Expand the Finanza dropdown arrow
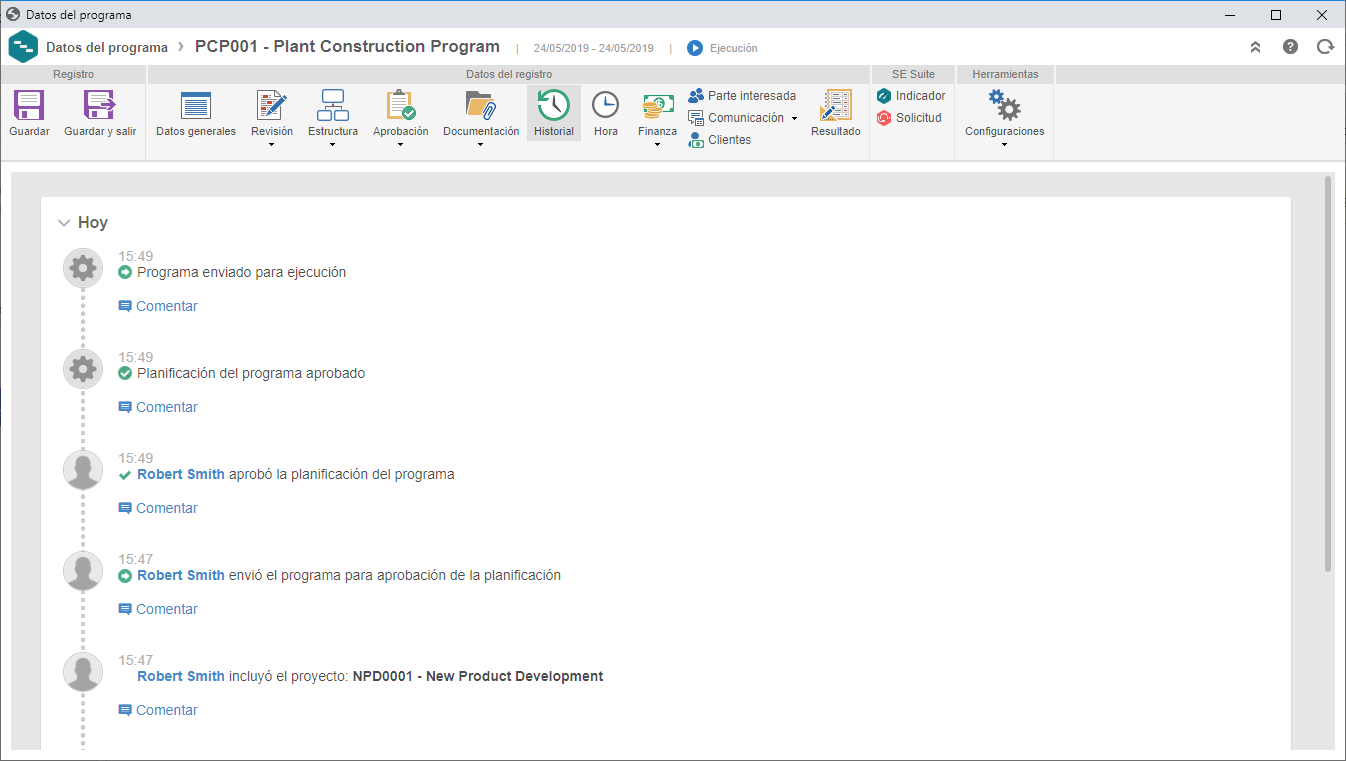Screen dimensions: 1346x761 pyautogui.click(x=658, y=145)
